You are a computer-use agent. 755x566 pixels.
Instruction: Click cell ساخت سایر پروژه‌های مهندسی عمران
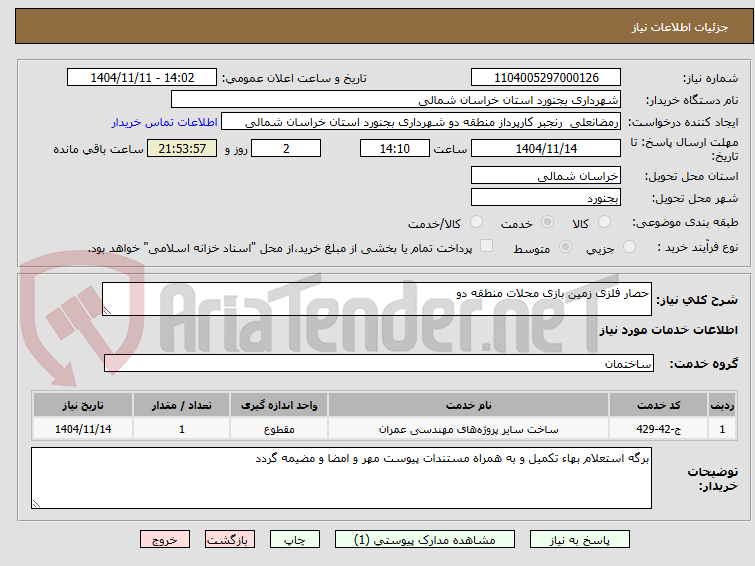click(x=469, y=429)
